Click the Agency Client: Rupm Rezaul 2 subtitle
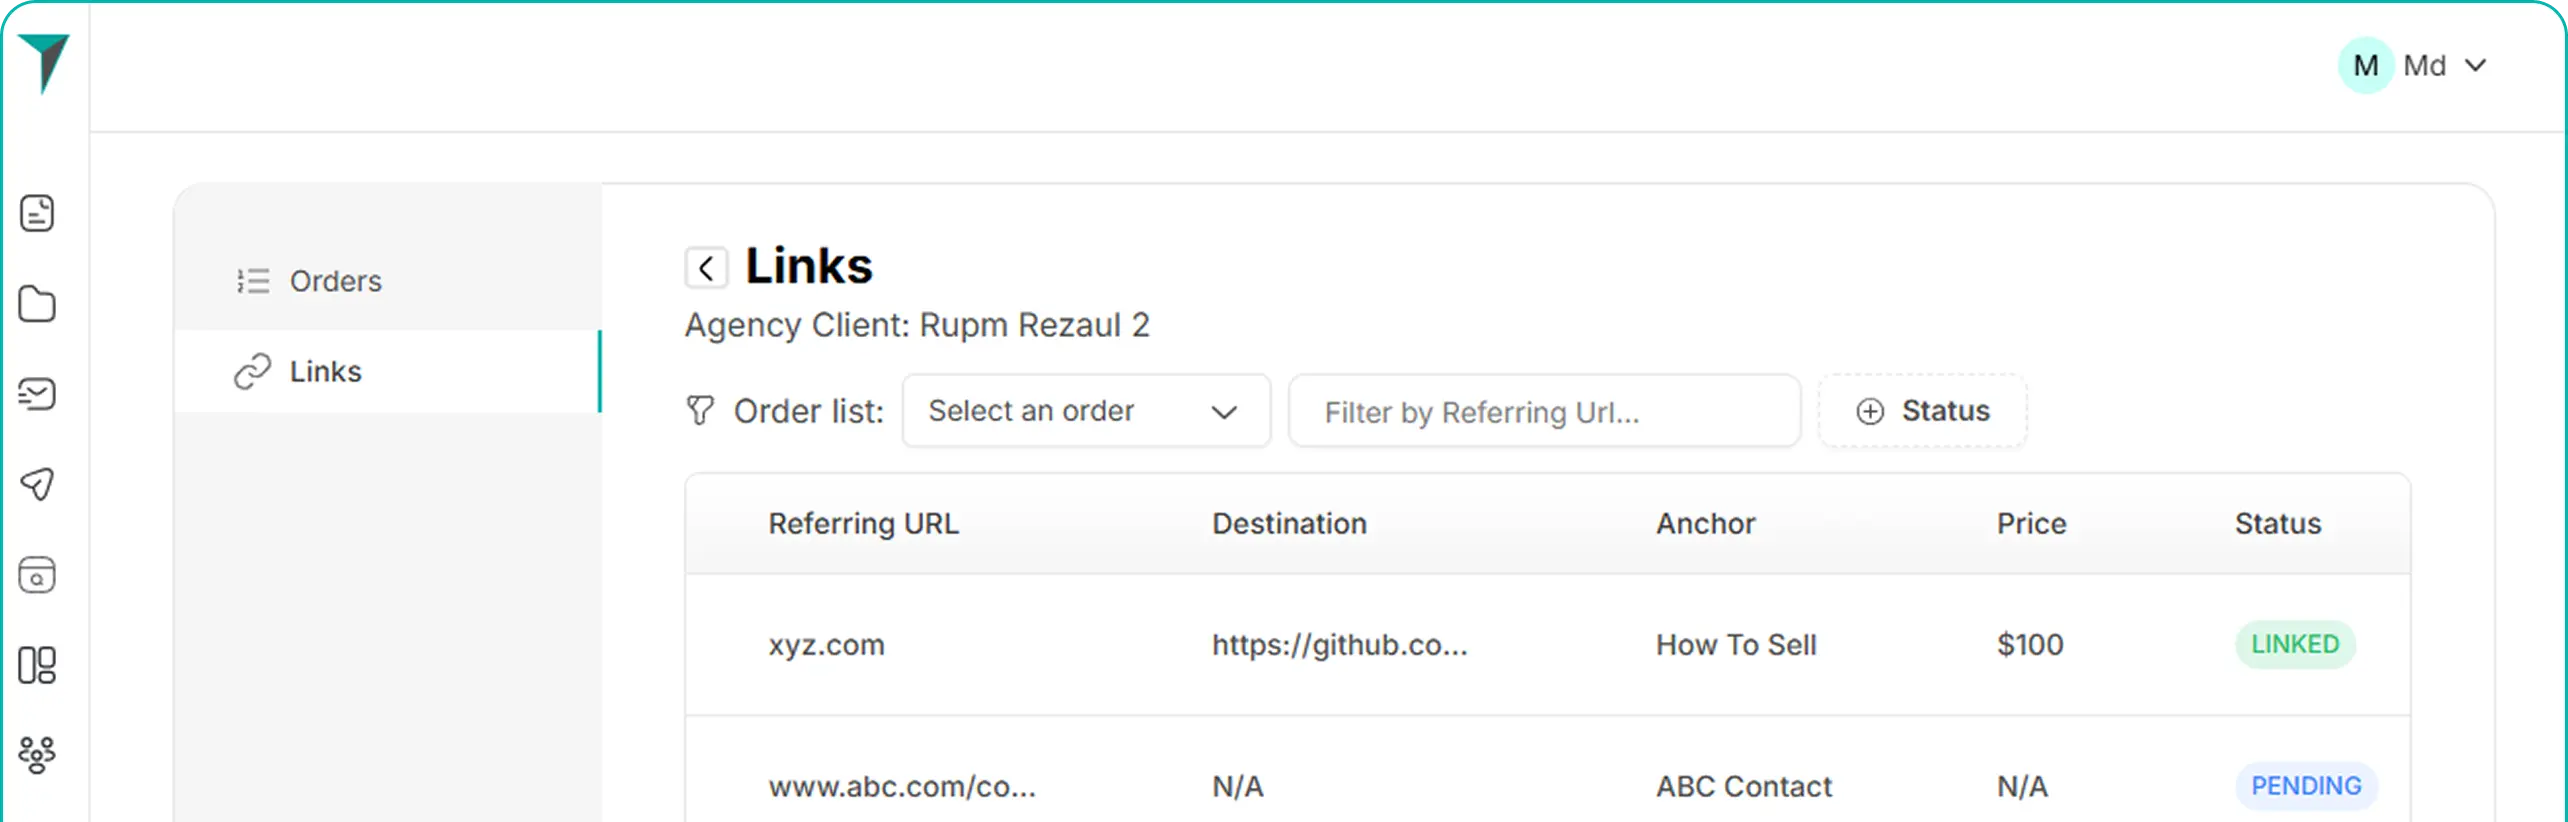The height and width of the screenshot is (822, 2568). (917, 325)
